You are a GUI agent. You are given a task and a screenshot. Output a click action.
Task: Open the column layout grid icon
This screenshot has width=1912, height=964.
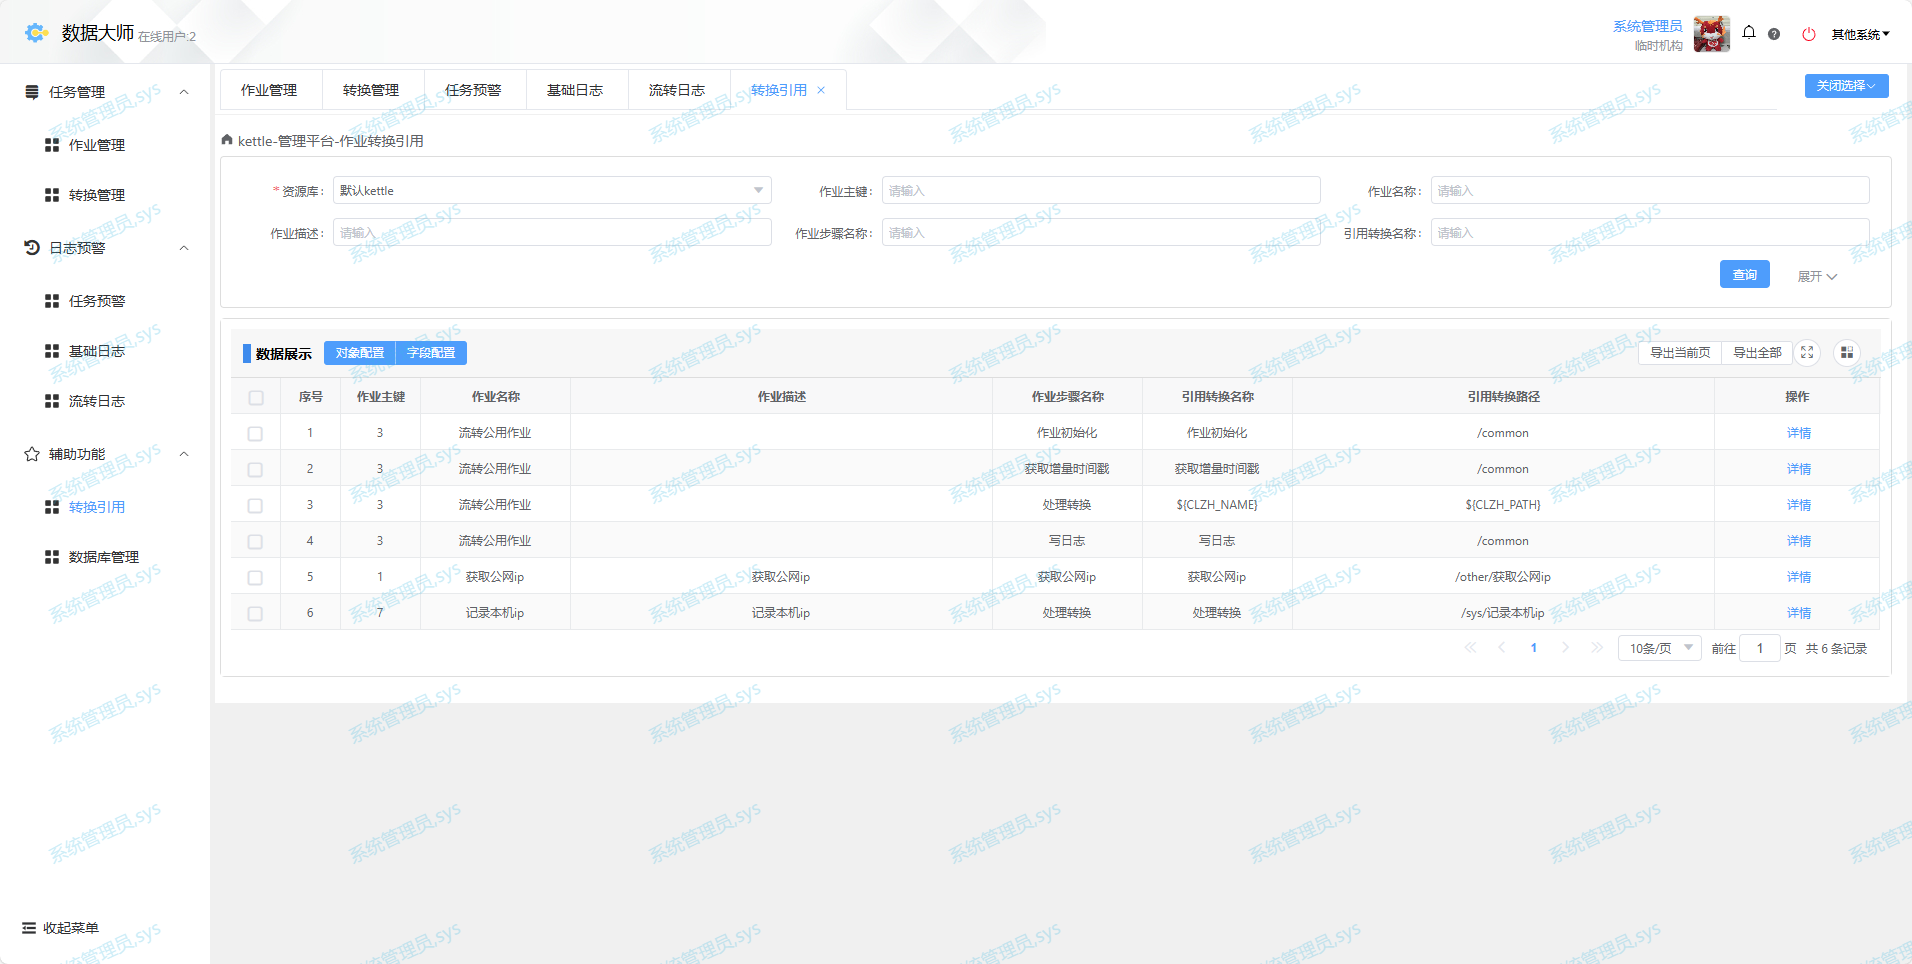1846,352
